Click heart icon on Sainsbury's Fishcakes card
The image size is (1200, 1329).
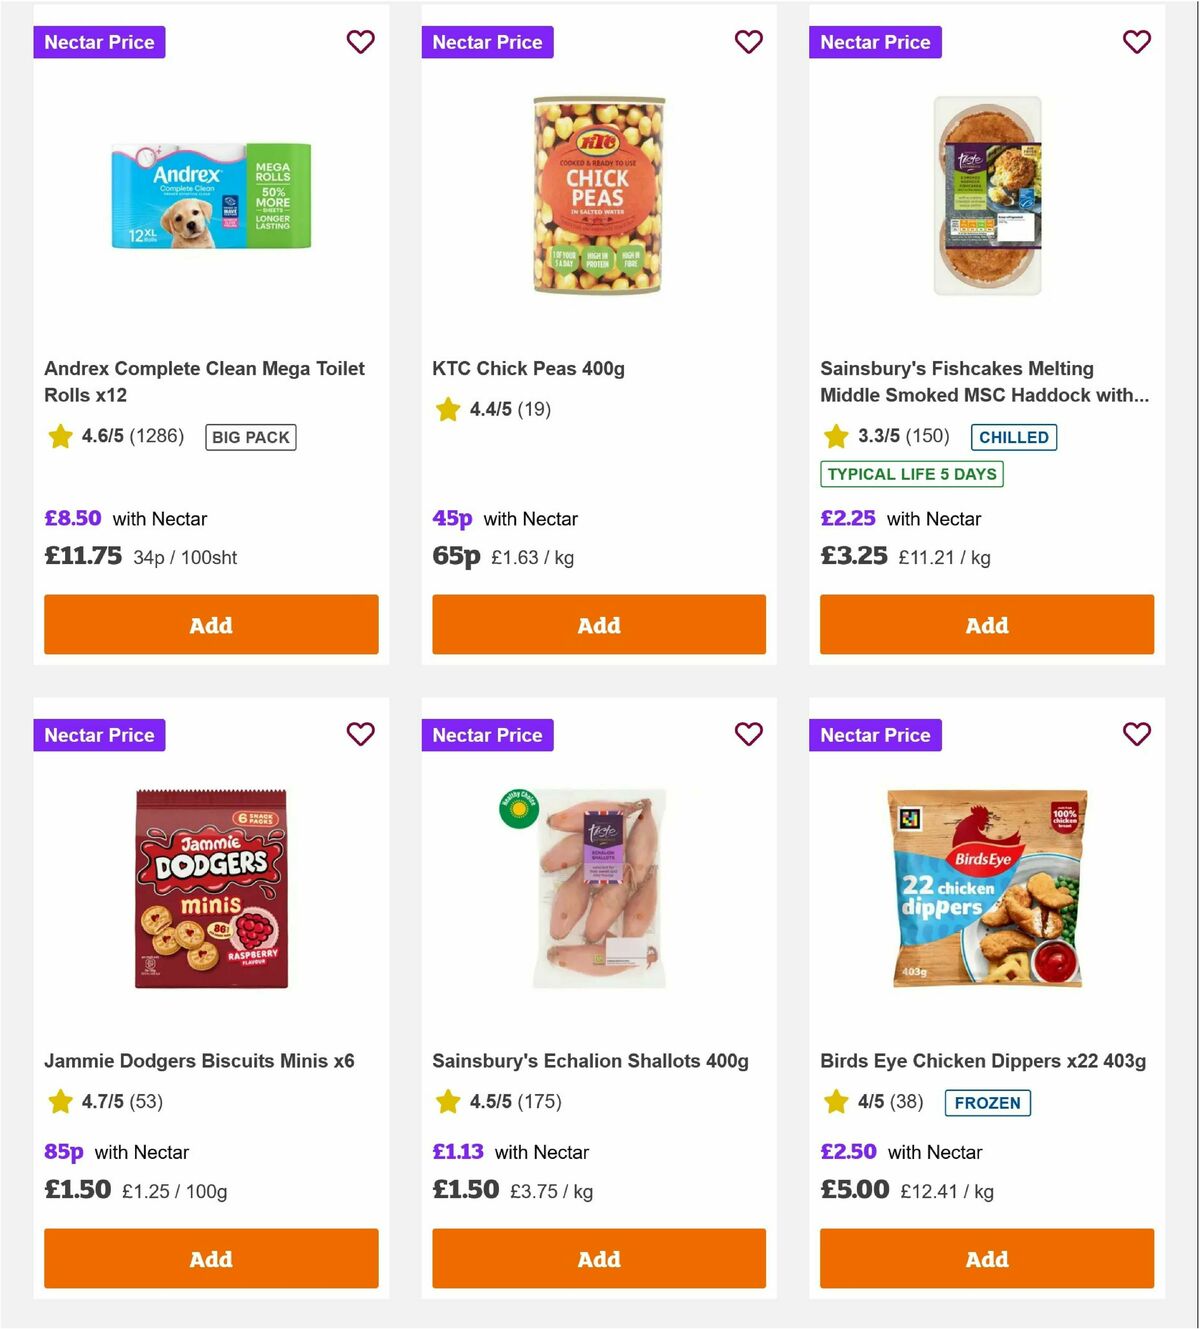click(1136, 42)
